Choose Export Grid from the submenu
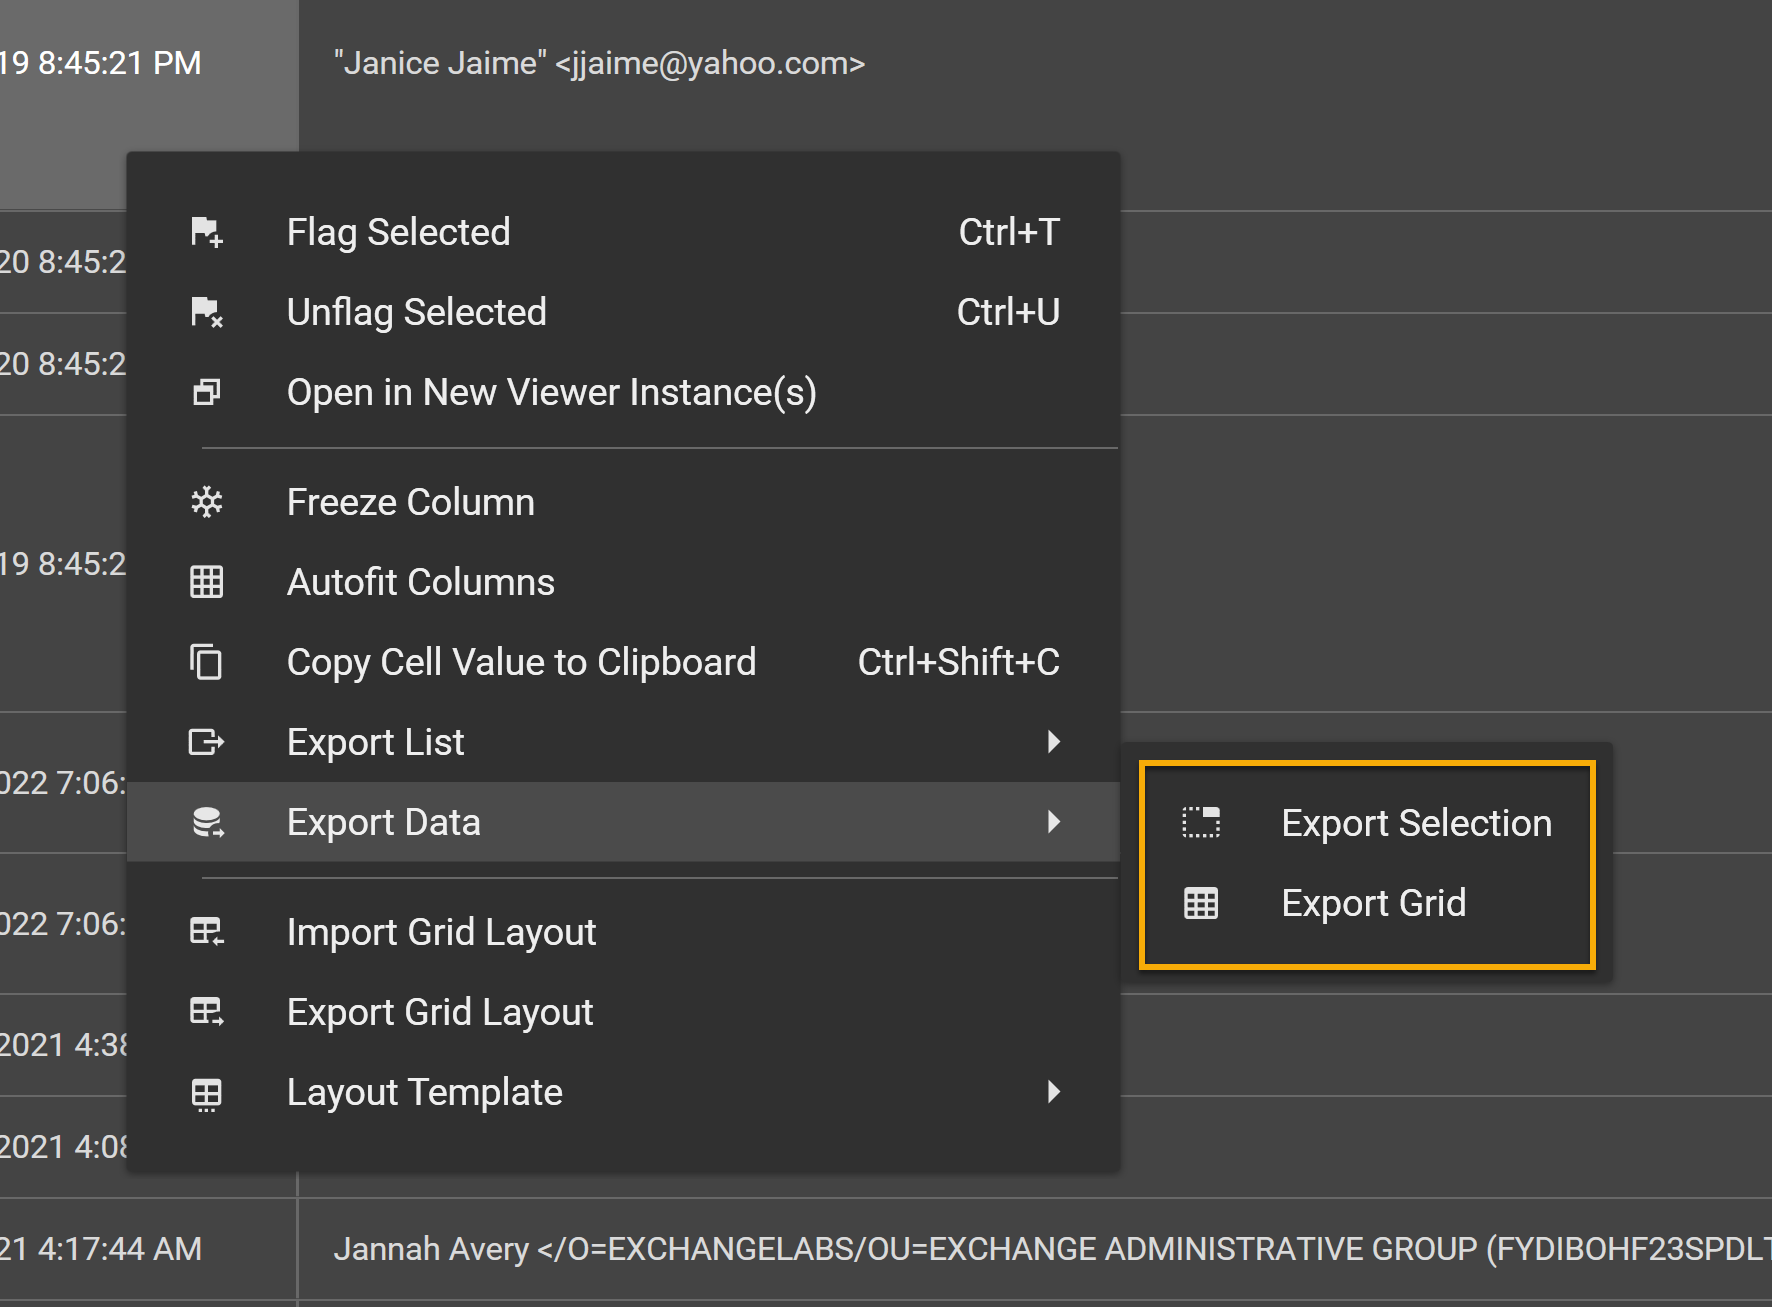The width and height of the screenshot is (1772, 1307). point(1373,903)
